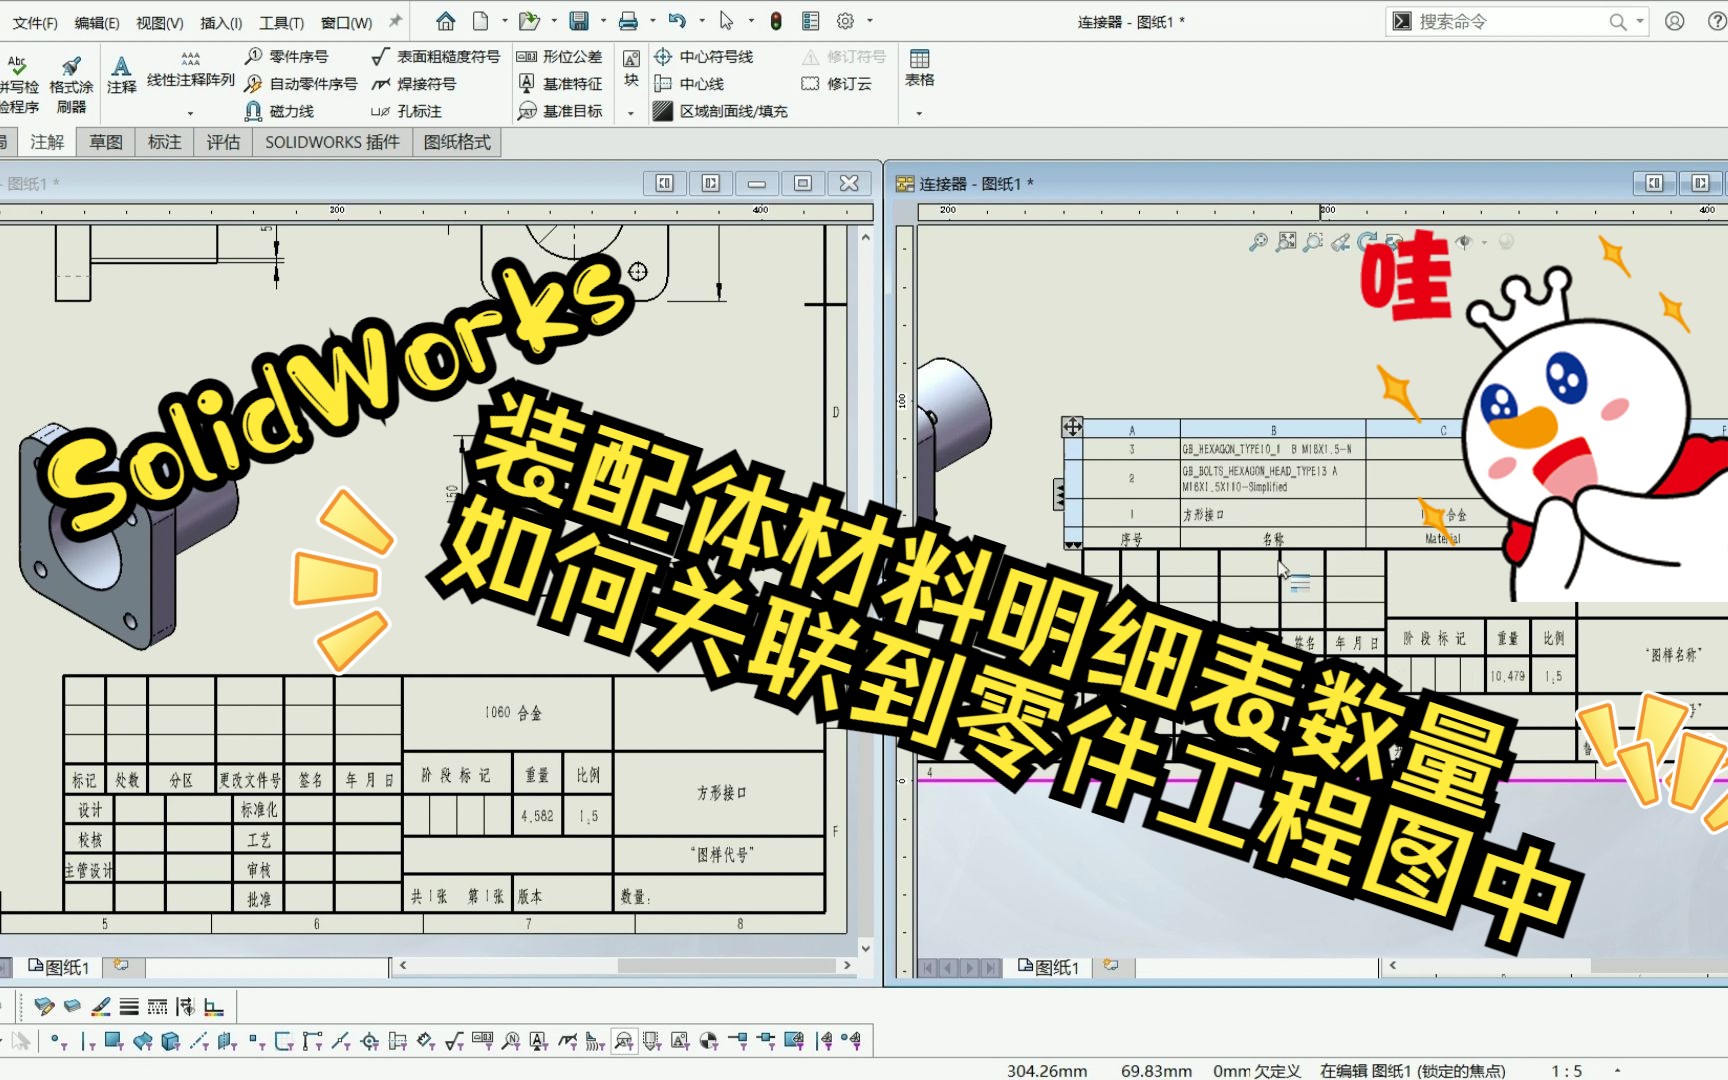The width and height of the screenshot is (1728, 1080).
Task: Expand the Save icon dropdown arrow
Action: point(602,21)
